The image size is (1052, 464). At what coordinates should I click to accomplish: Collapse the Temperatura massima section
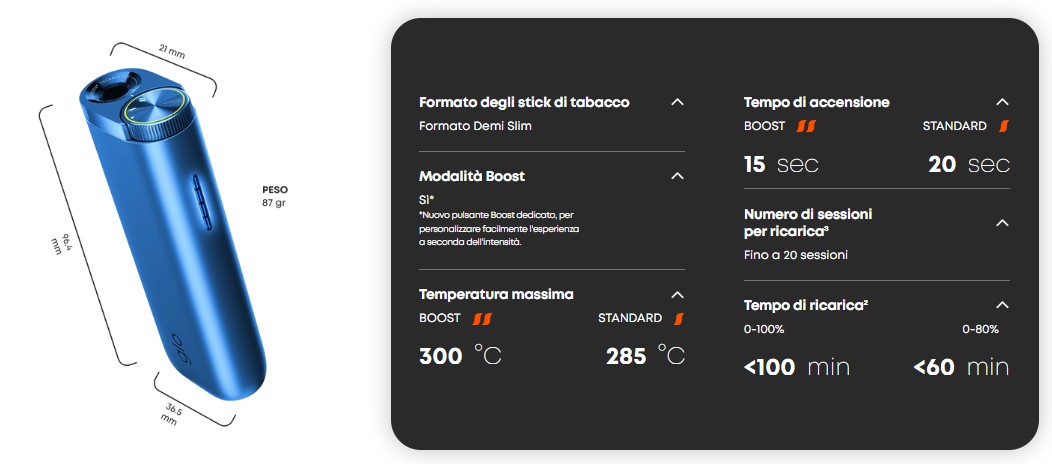[678, 294]
